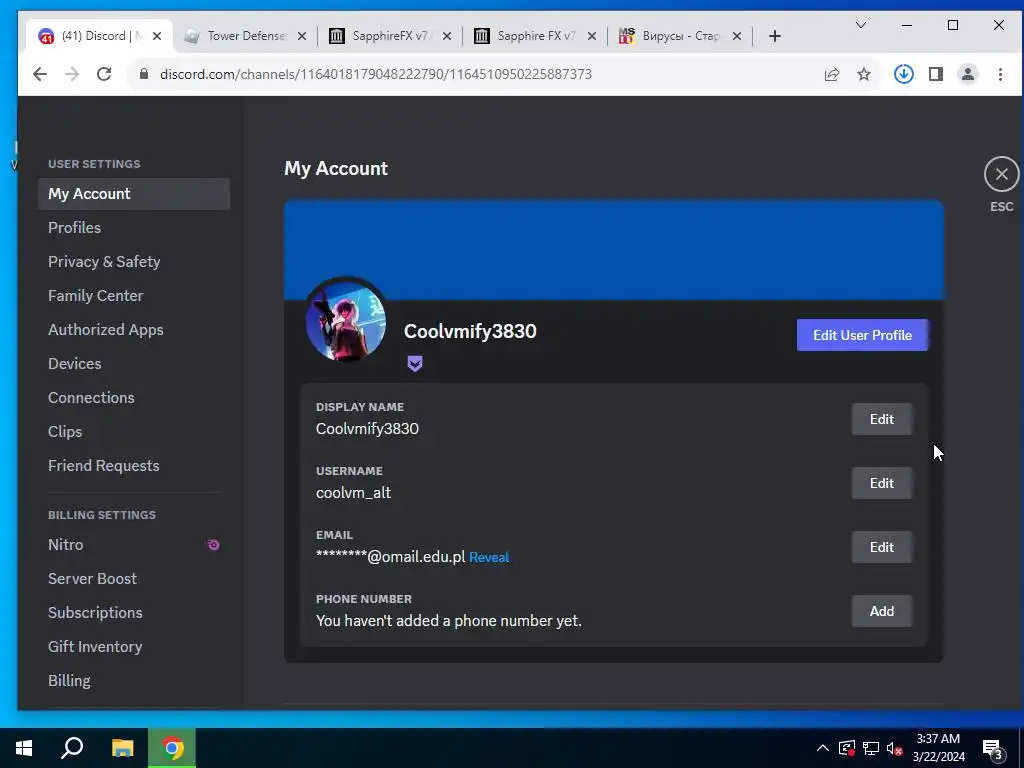Close the Вирусы tab
Viewport: 1024px width, 768px height.
tap(737, 36)
